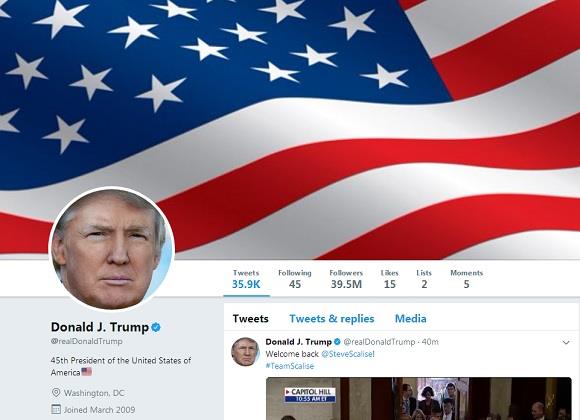Open the #TeamScalise hashtag
The image size is (580, 420).
(290, 366)
